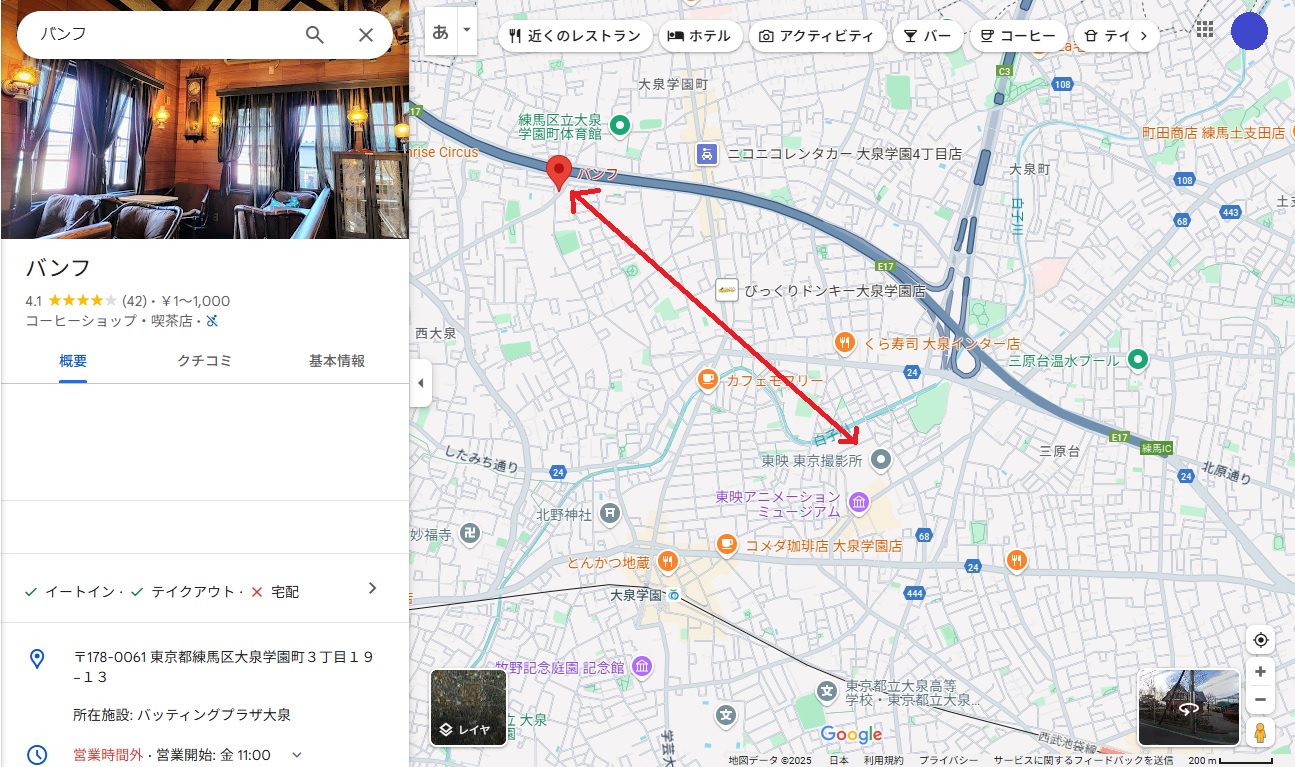Screen dimensions: 1295x767
Task: Open the input language dropdown arrow
Action: point(467,30)
